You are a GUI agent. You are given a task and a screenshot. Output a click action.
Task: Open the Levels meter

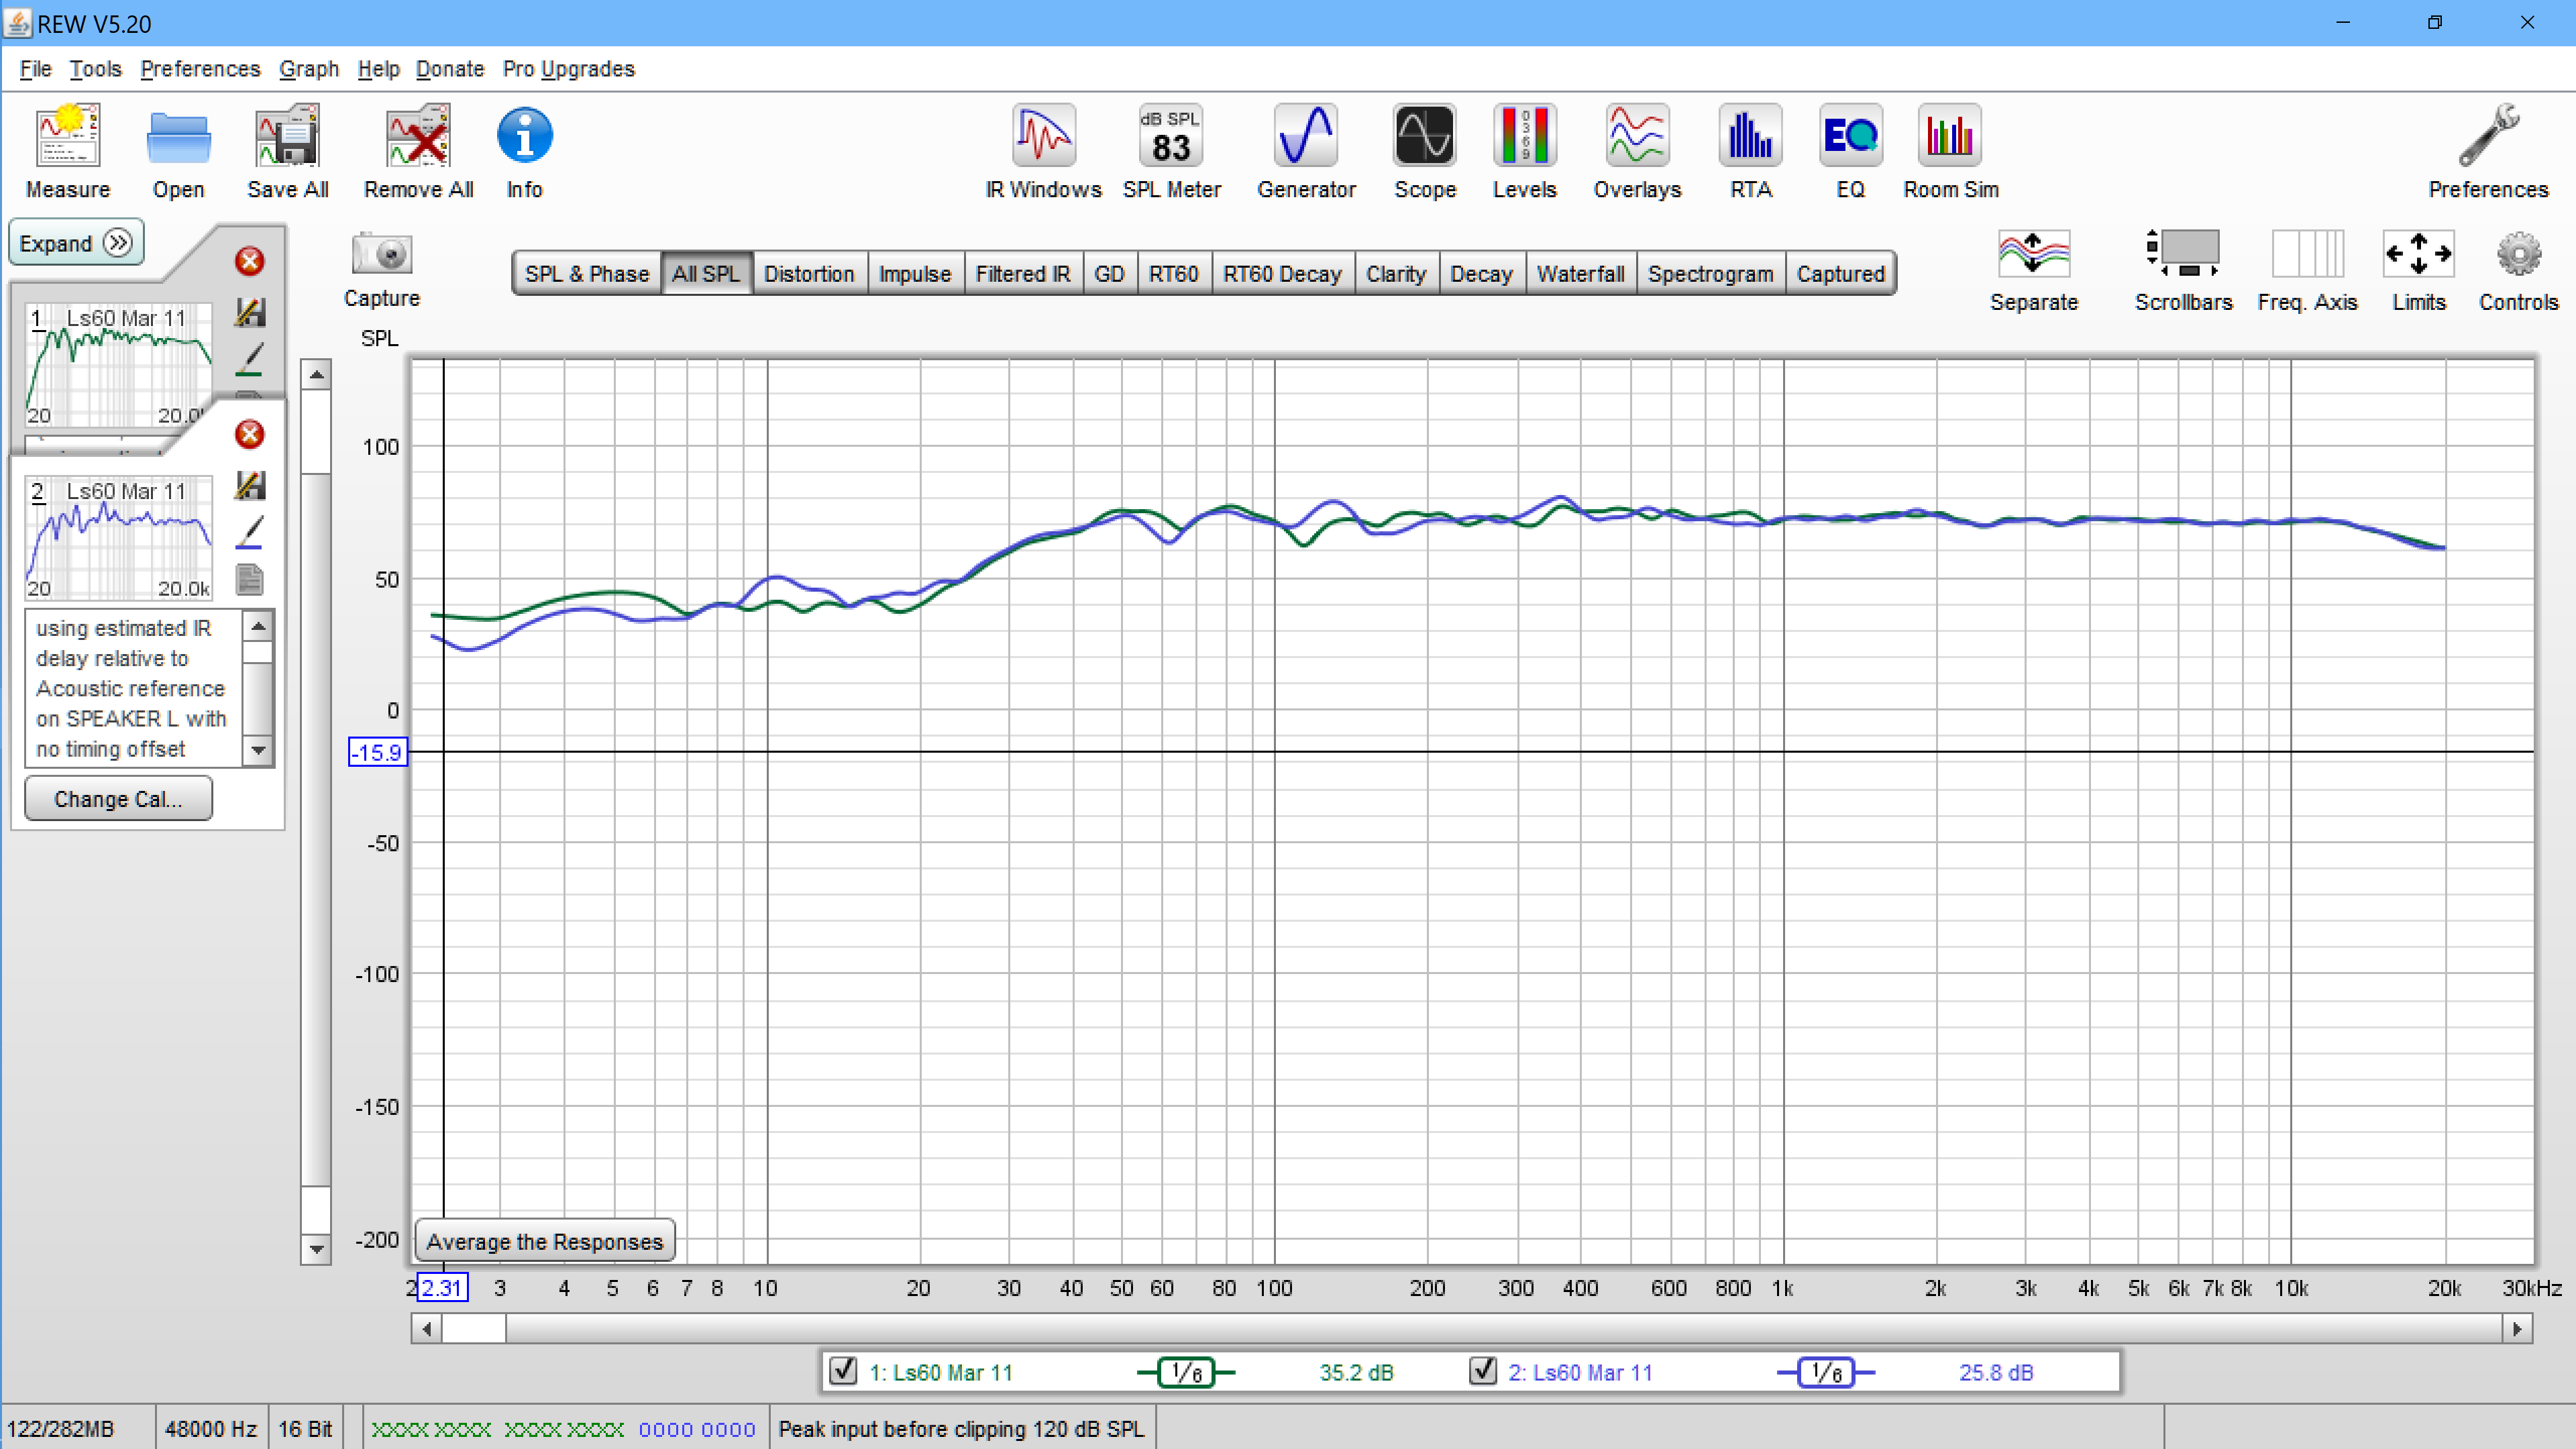point(1525,136)
